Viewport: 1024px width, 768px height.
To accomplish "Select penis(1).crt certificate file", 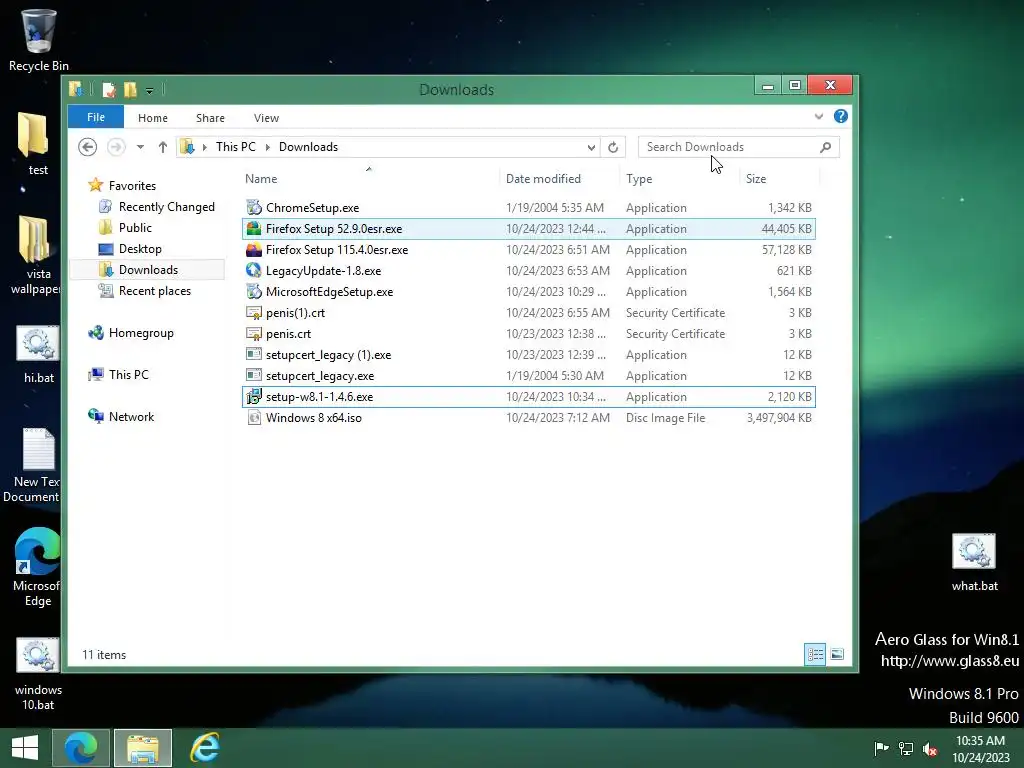I will tap(528, 313).
